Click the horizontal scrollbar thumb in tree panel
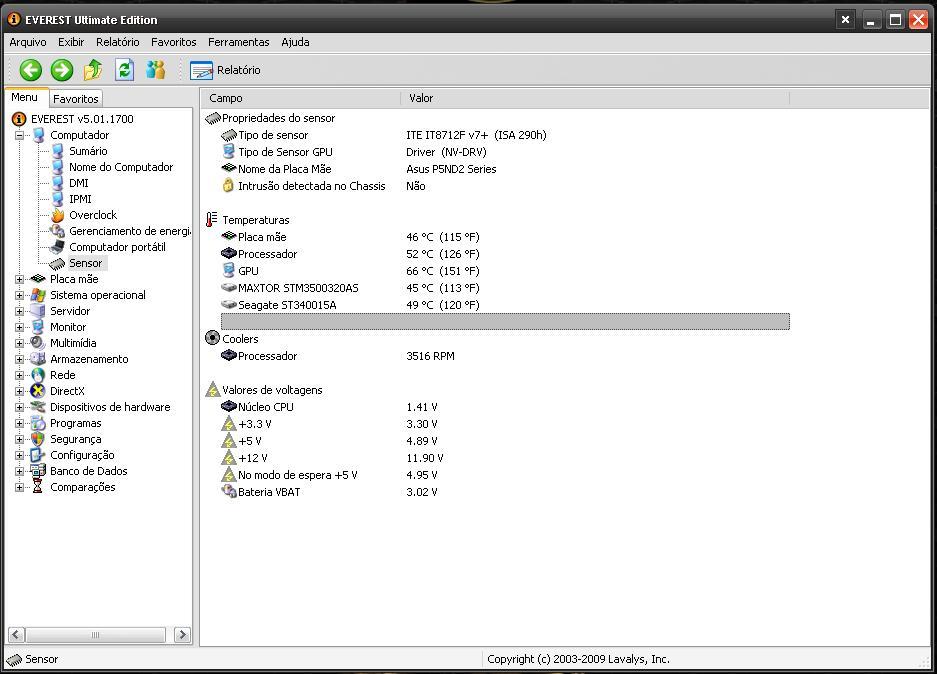This screenshot has width=937, height=674. (96, 635)
